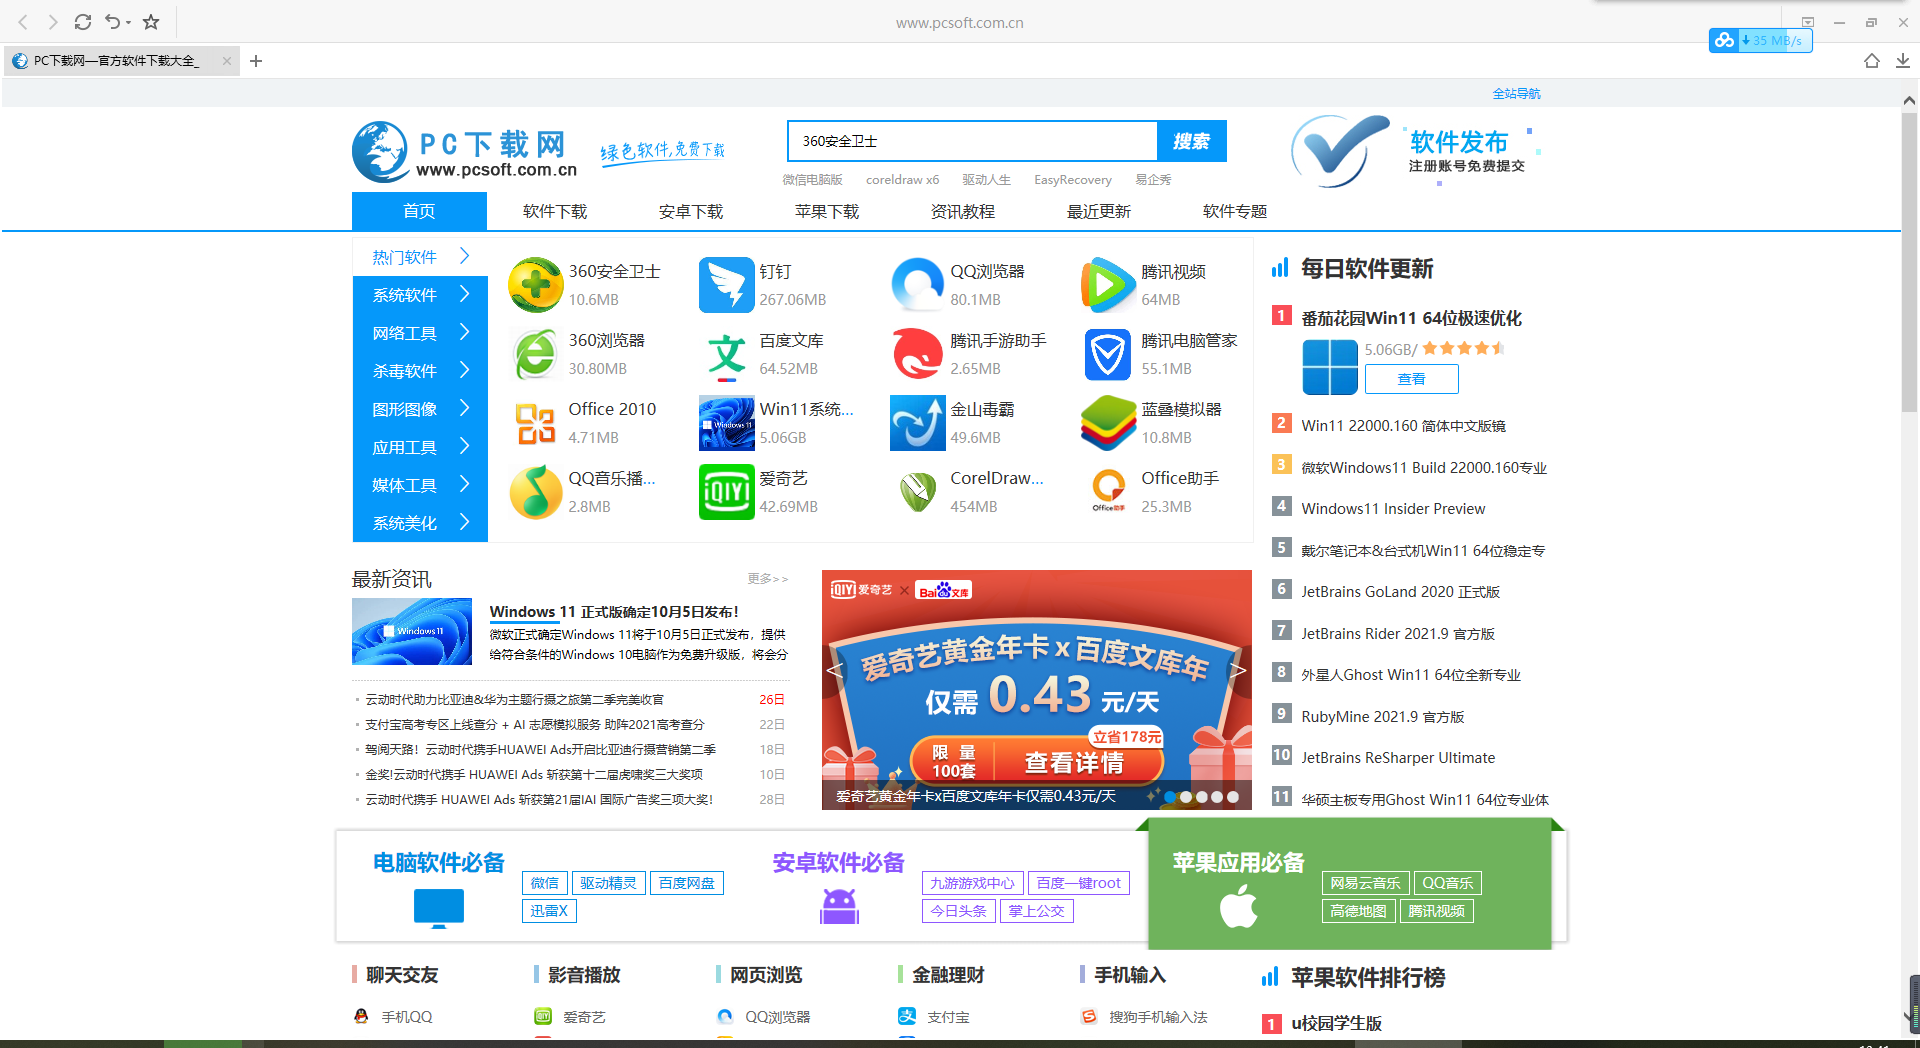Click the QQ浏览器 icon
Viewport: 1920px width, 1048px height.
tap(917, 284)
